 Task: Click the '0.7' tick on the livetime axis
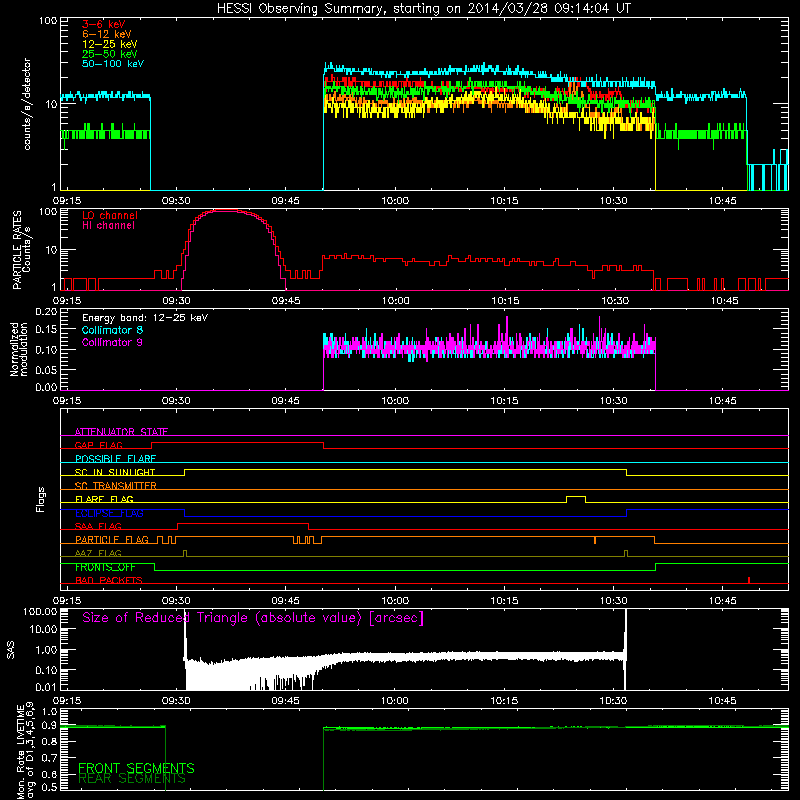(x=50, y=758)
